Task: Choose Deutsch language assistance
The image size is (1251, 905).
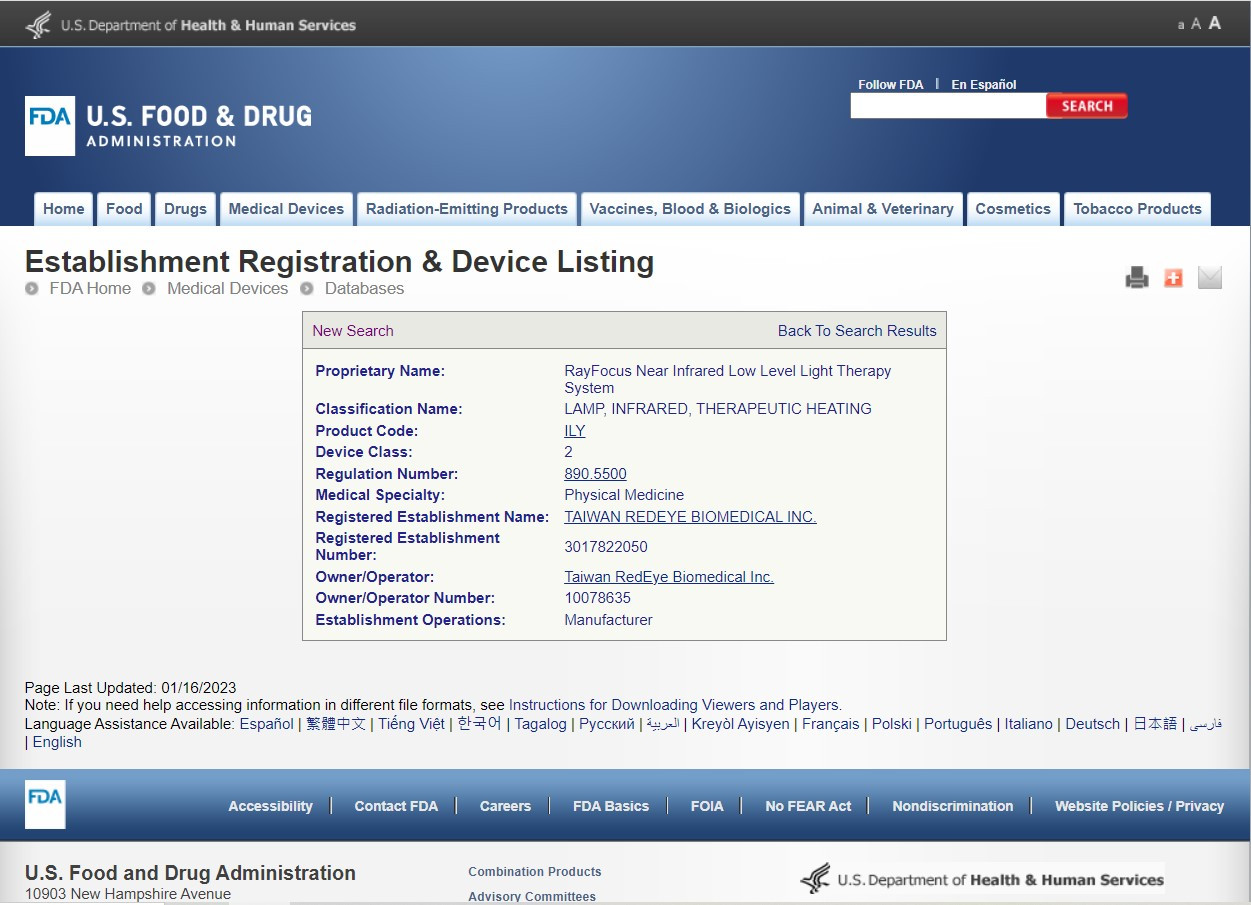Action: coord(1092,724)
